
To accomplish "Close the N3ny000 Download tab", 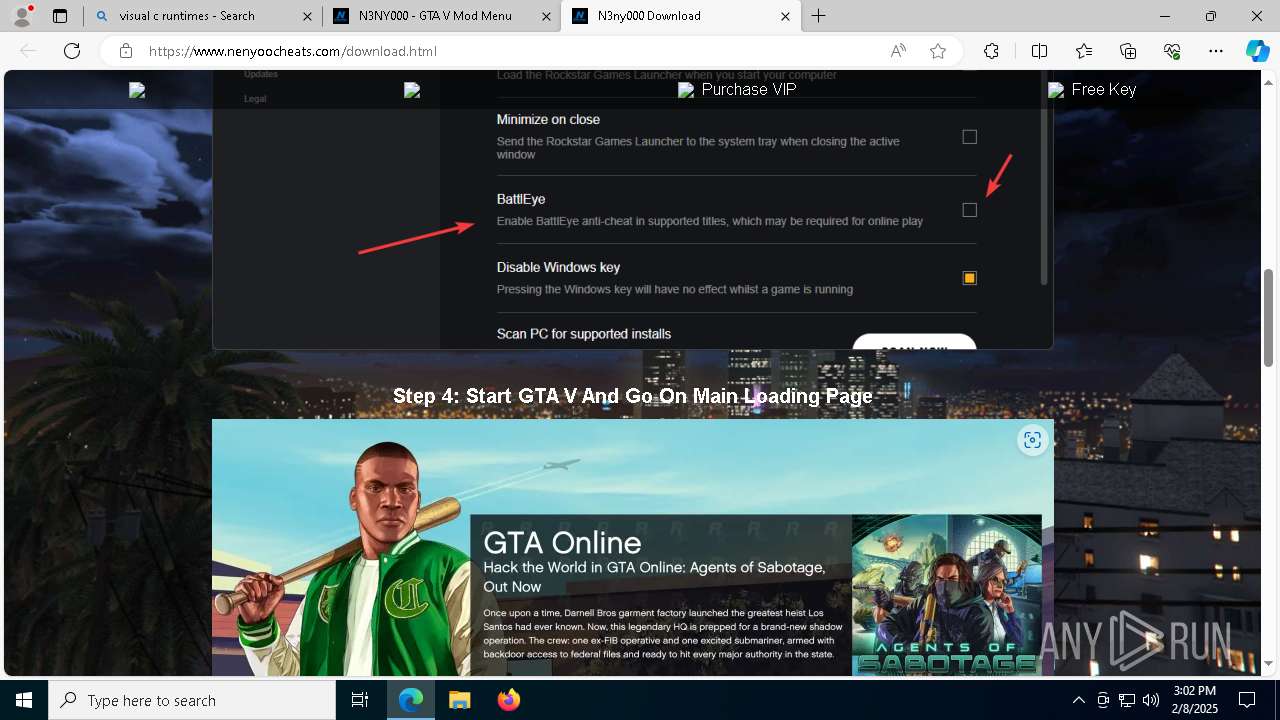I will (x=785, y=16).
